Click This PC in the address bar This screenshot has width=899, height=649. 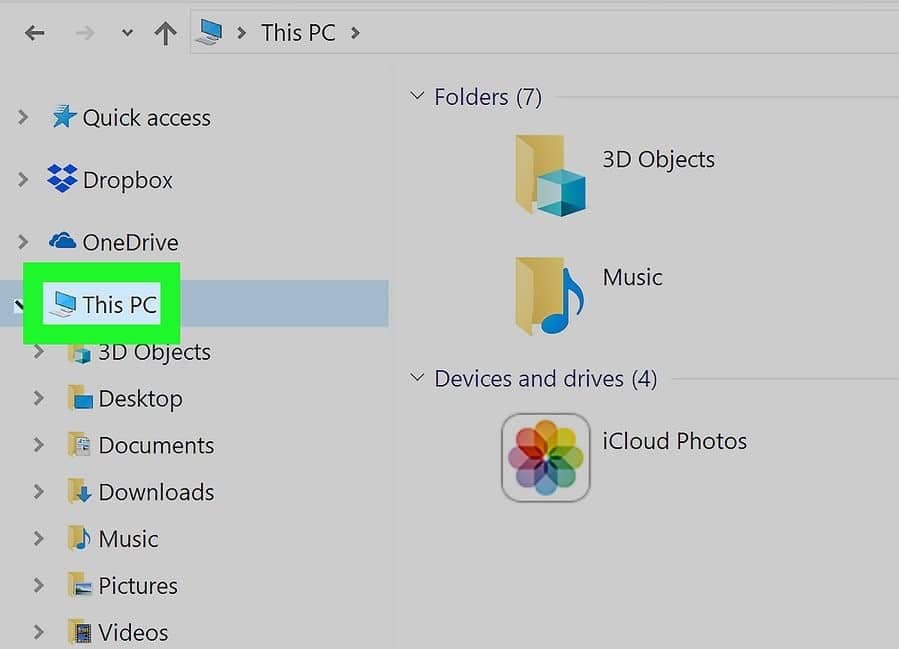click(x=297, y=33)
